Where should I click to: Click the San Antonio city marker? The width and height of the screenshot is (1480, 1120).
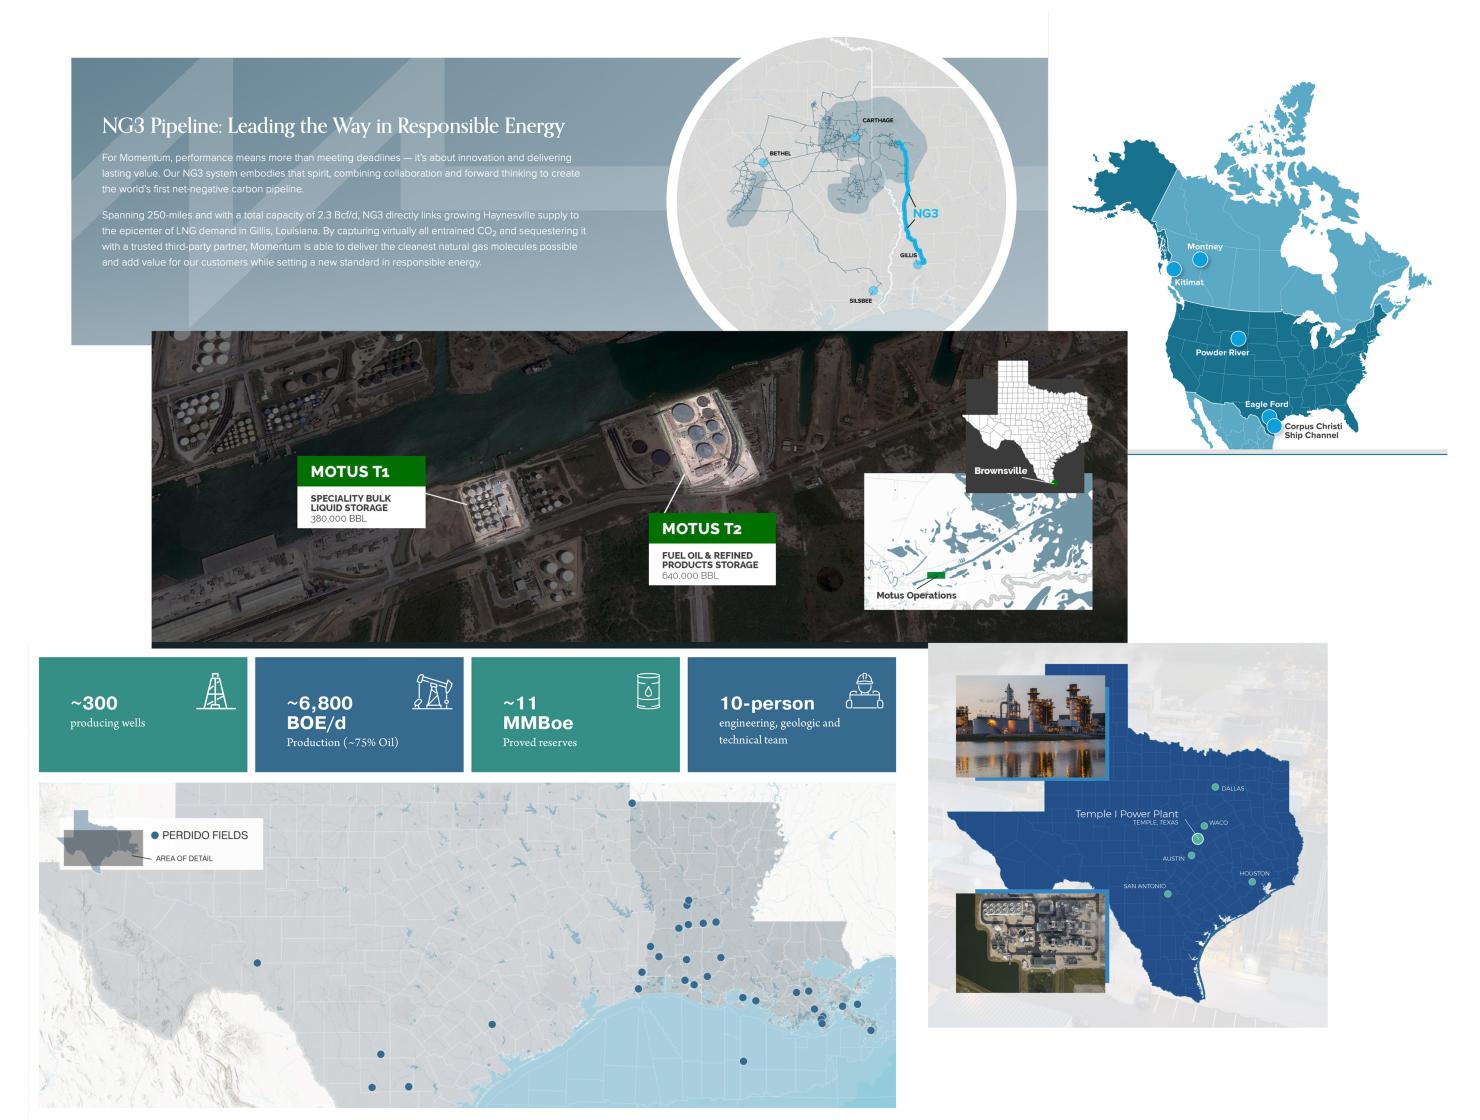pyautogui.click(x=1168, y=894)
